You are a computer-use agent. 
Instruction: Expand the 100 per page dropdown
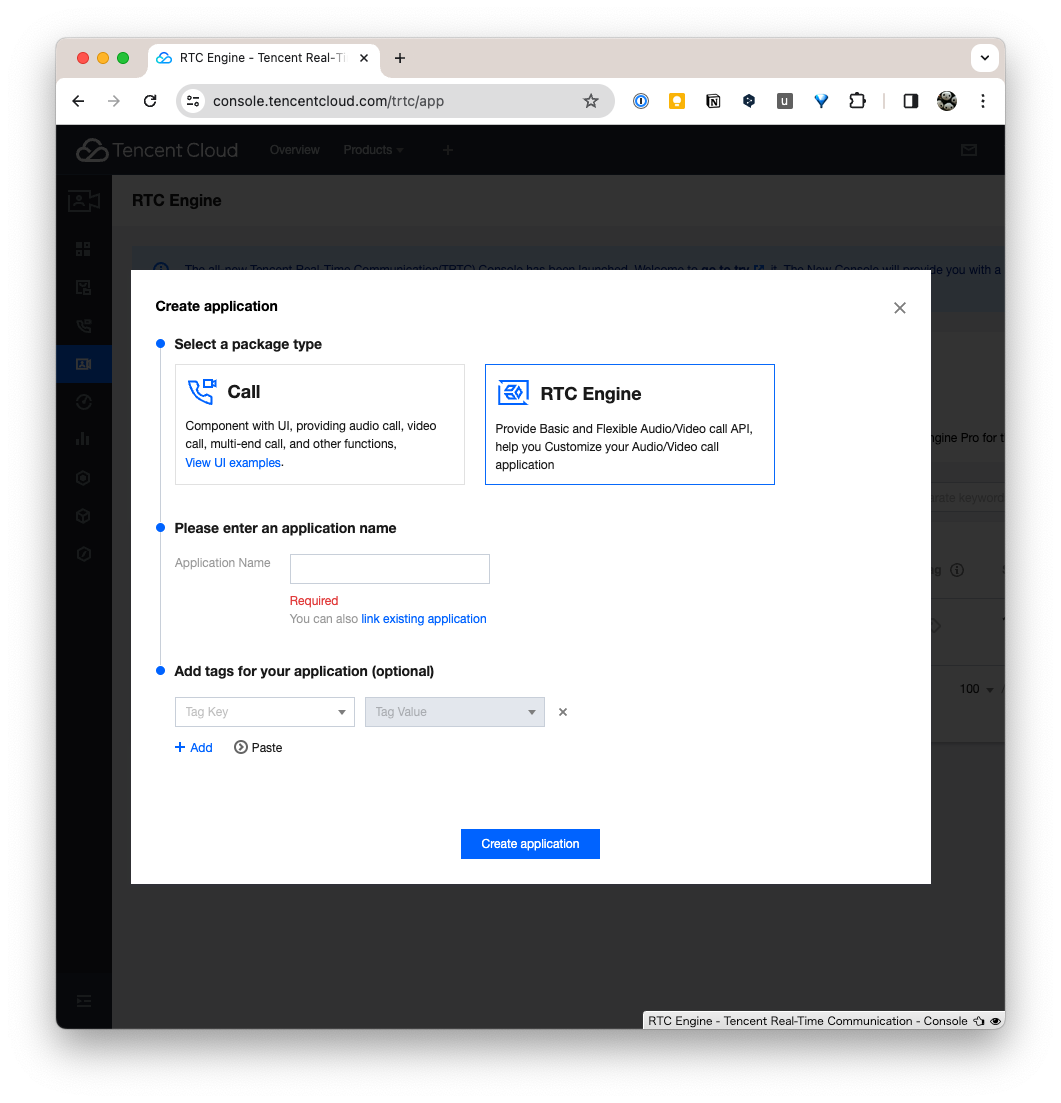(977, 689)
